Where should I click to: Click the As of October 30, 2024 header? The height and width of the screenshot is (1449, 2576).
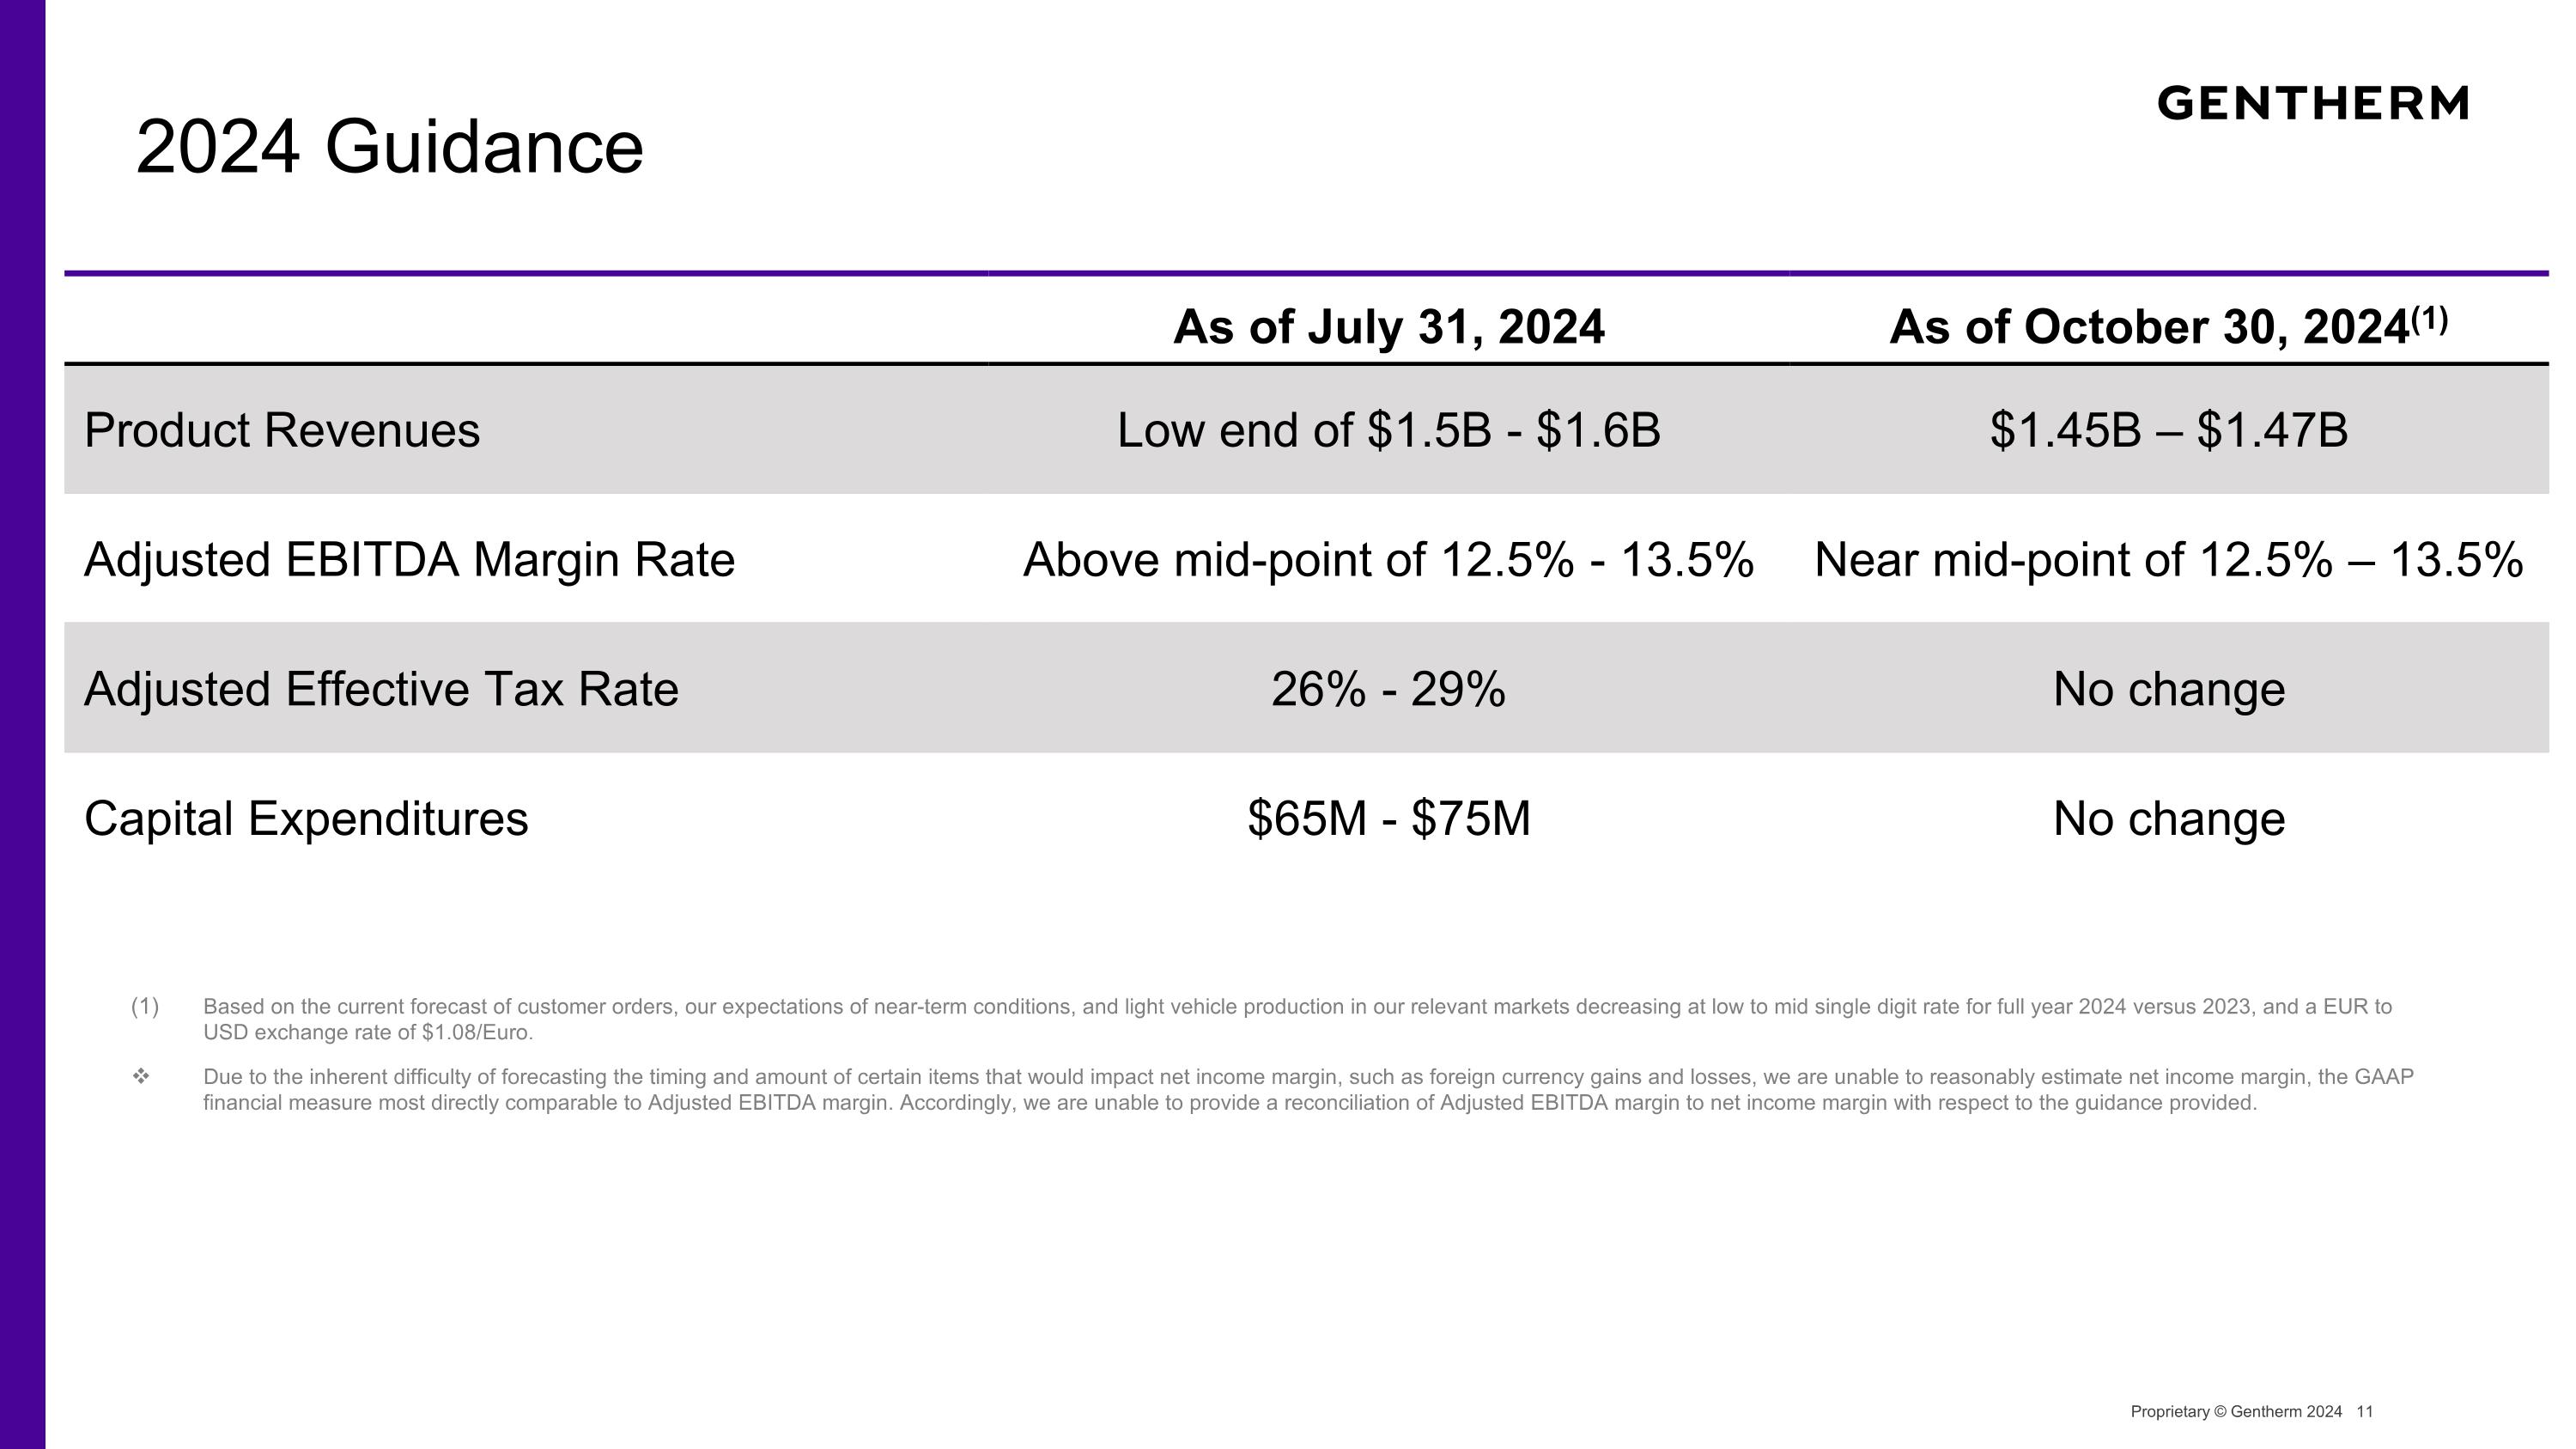click(x=2169, y=326)
